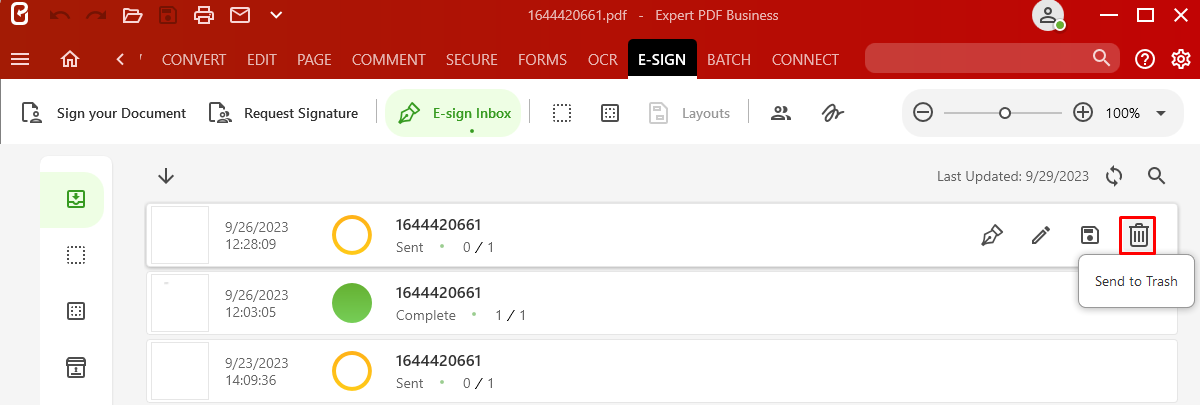Send the document by email envelope icon
1200x405 pixels.
(240, 15)
